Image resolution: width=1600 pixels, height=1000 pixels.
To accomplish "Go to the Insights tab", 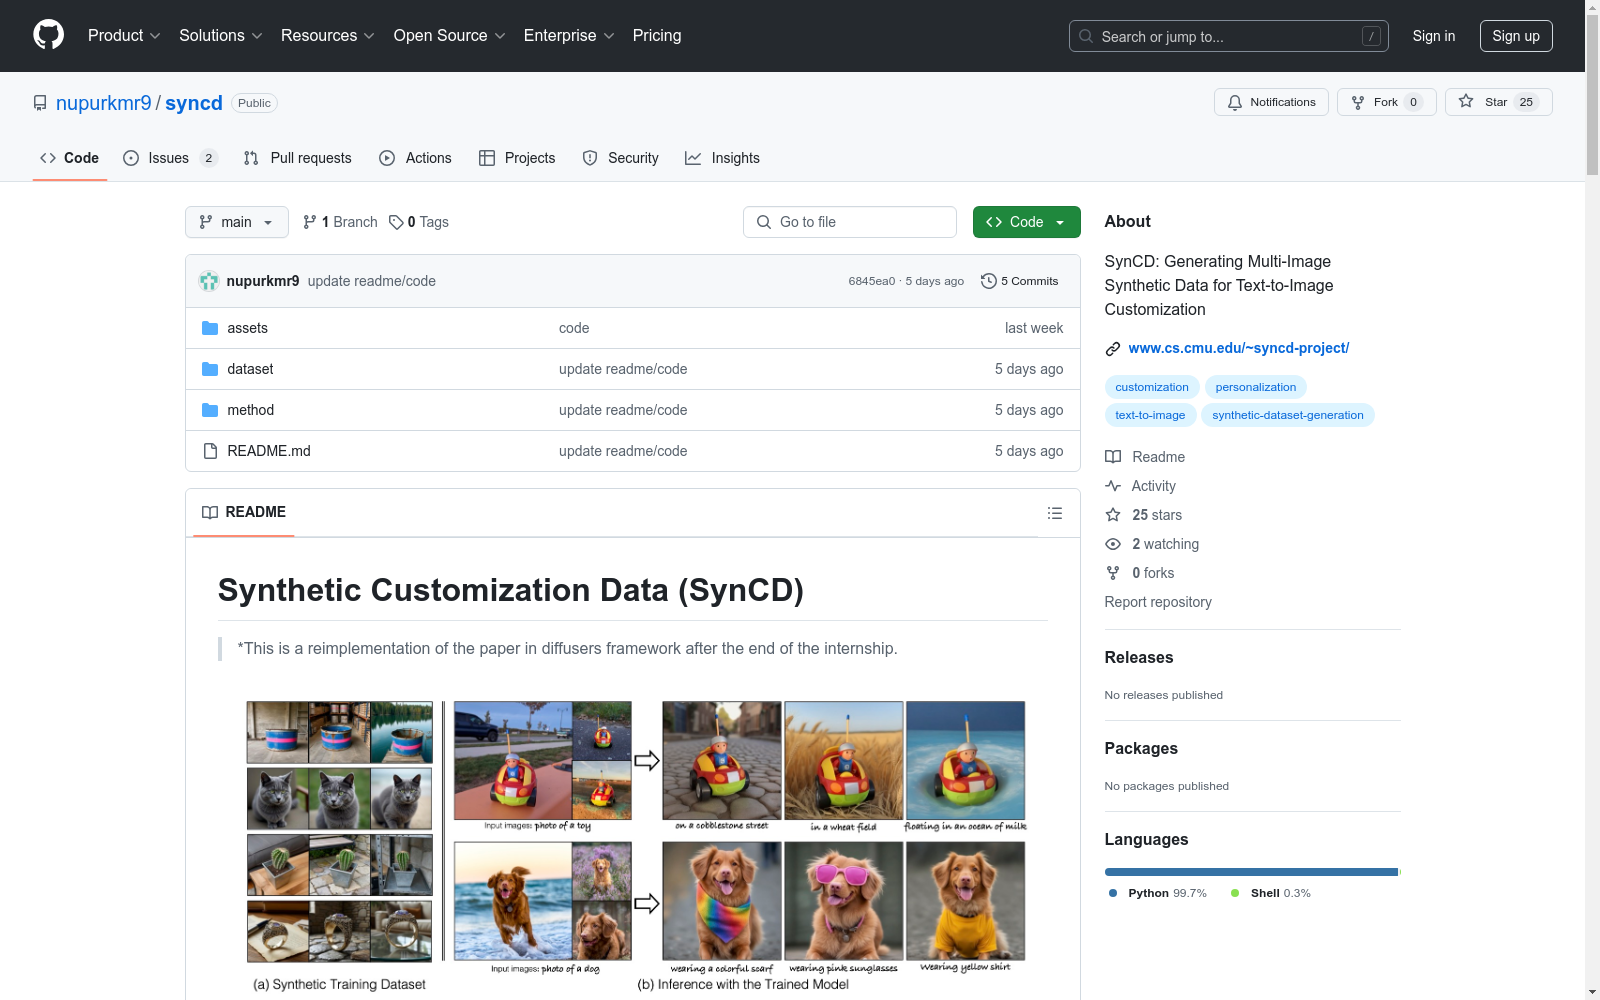I will (722, 158).
